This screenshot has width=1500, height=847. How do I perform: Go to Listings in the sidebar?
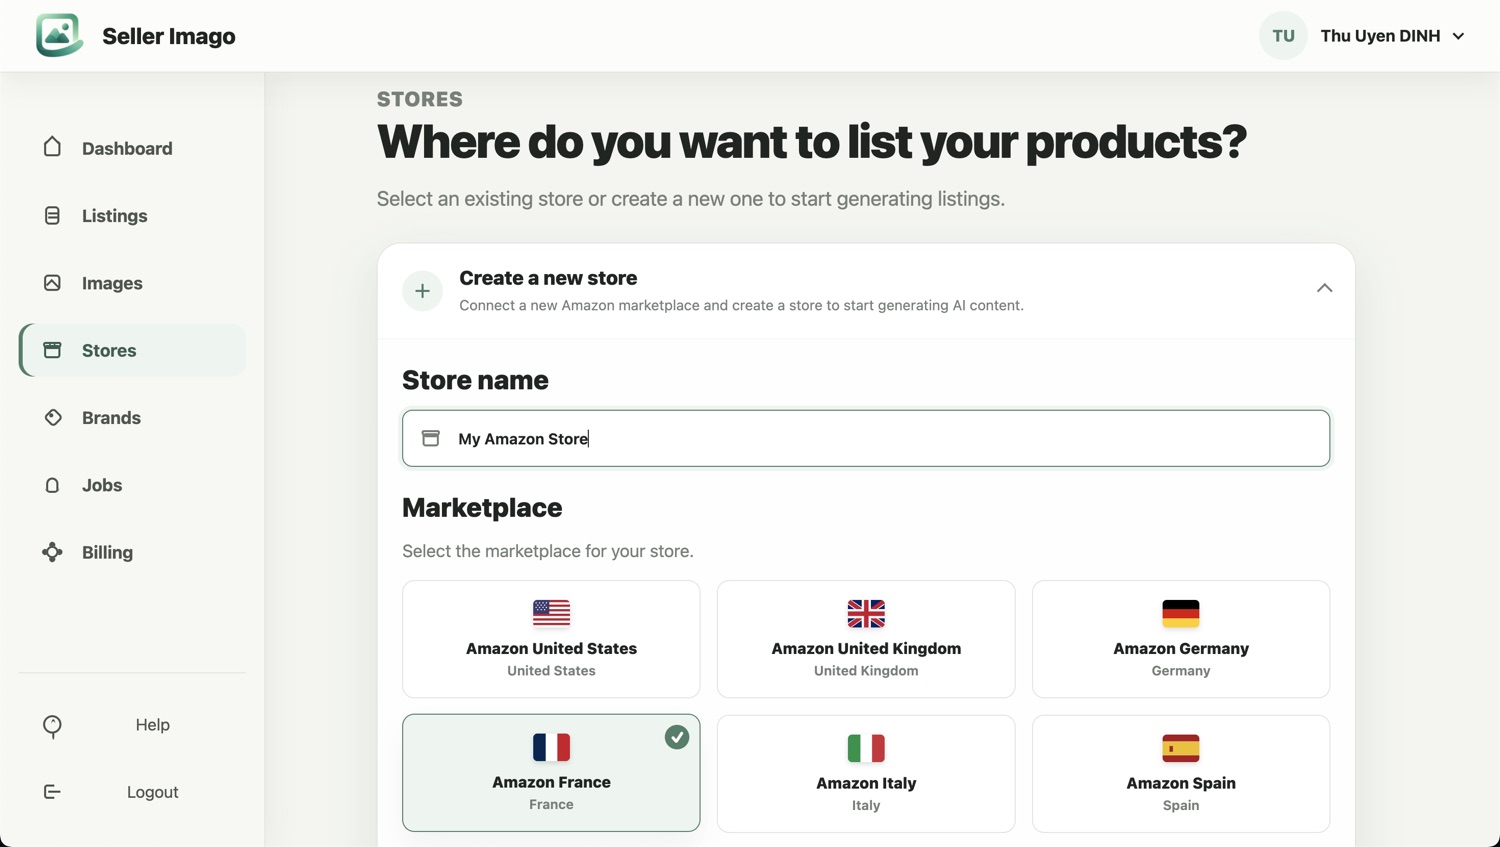[x=114, y=216]
